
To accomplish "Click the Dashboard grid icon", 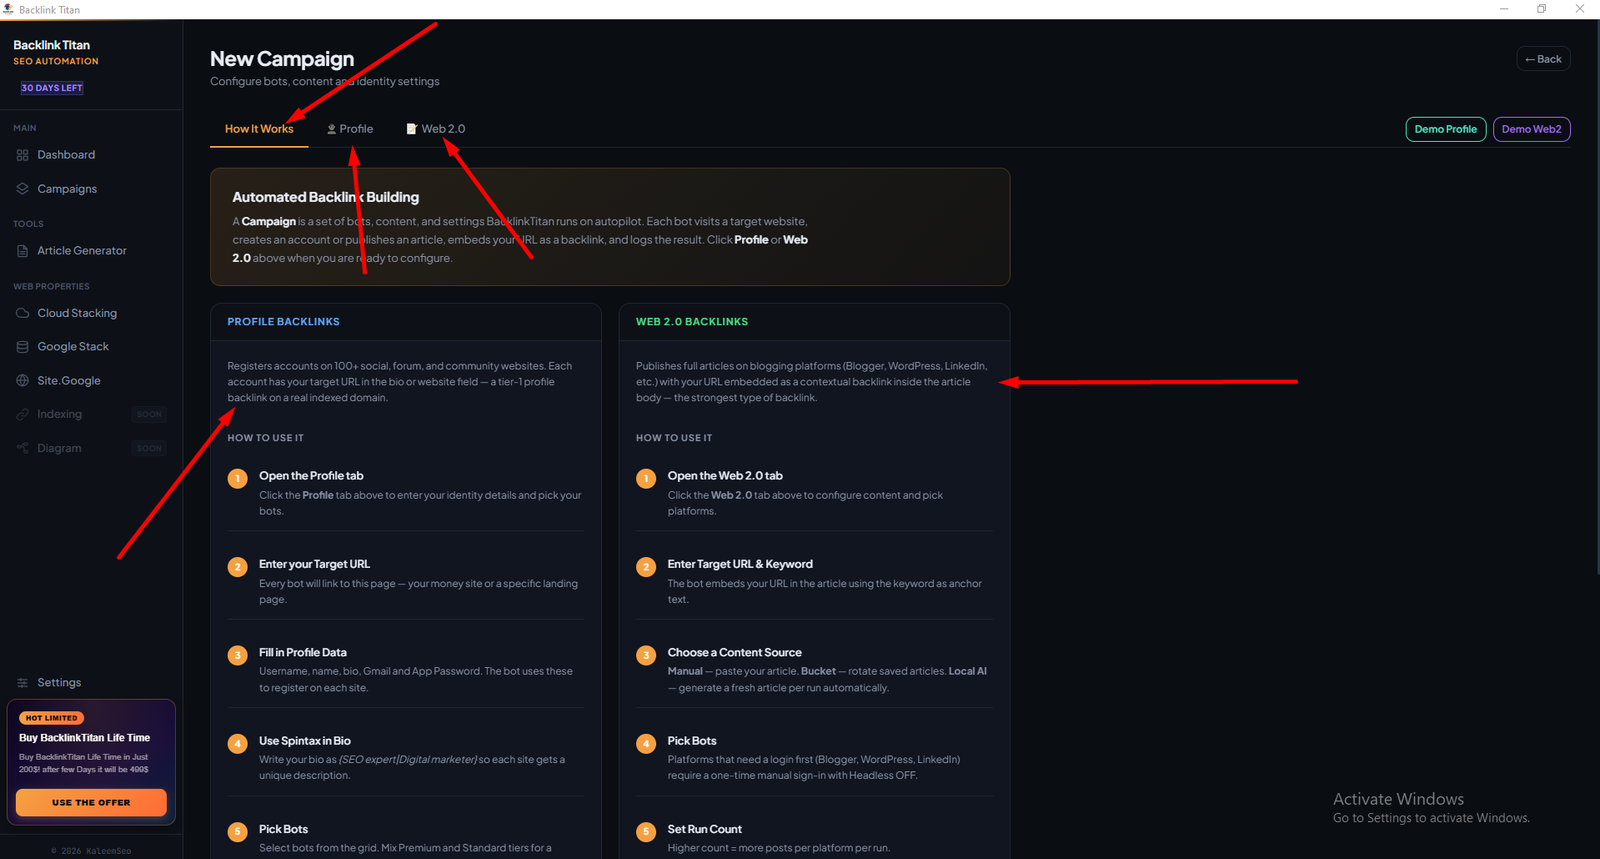I will pyautogui.click(x=22, y=155).
